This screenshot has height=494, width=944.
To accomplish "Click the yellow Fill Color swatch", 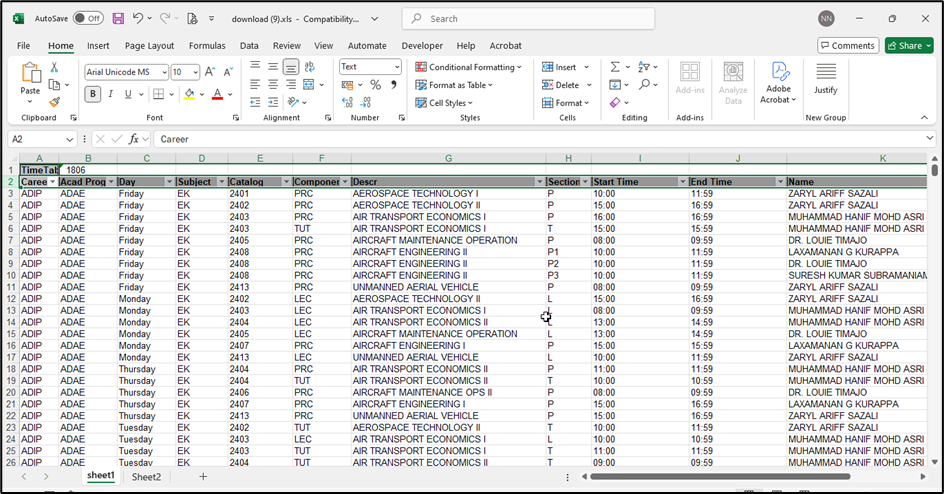I will pos(188,94).
